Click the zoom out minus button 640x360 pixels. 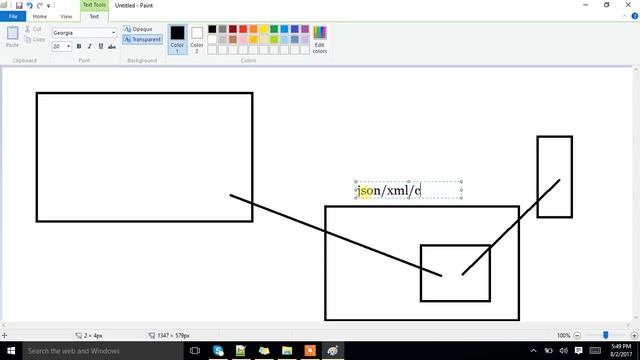577,336
